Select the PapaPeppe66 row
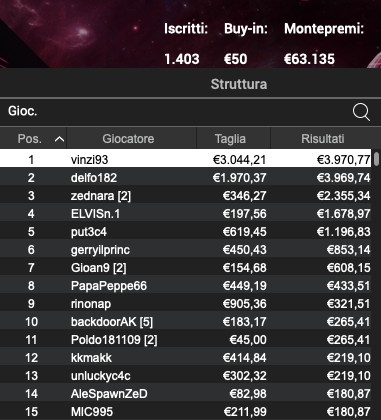This screenshot has width=381, height=420. click(x=186, y=285)
